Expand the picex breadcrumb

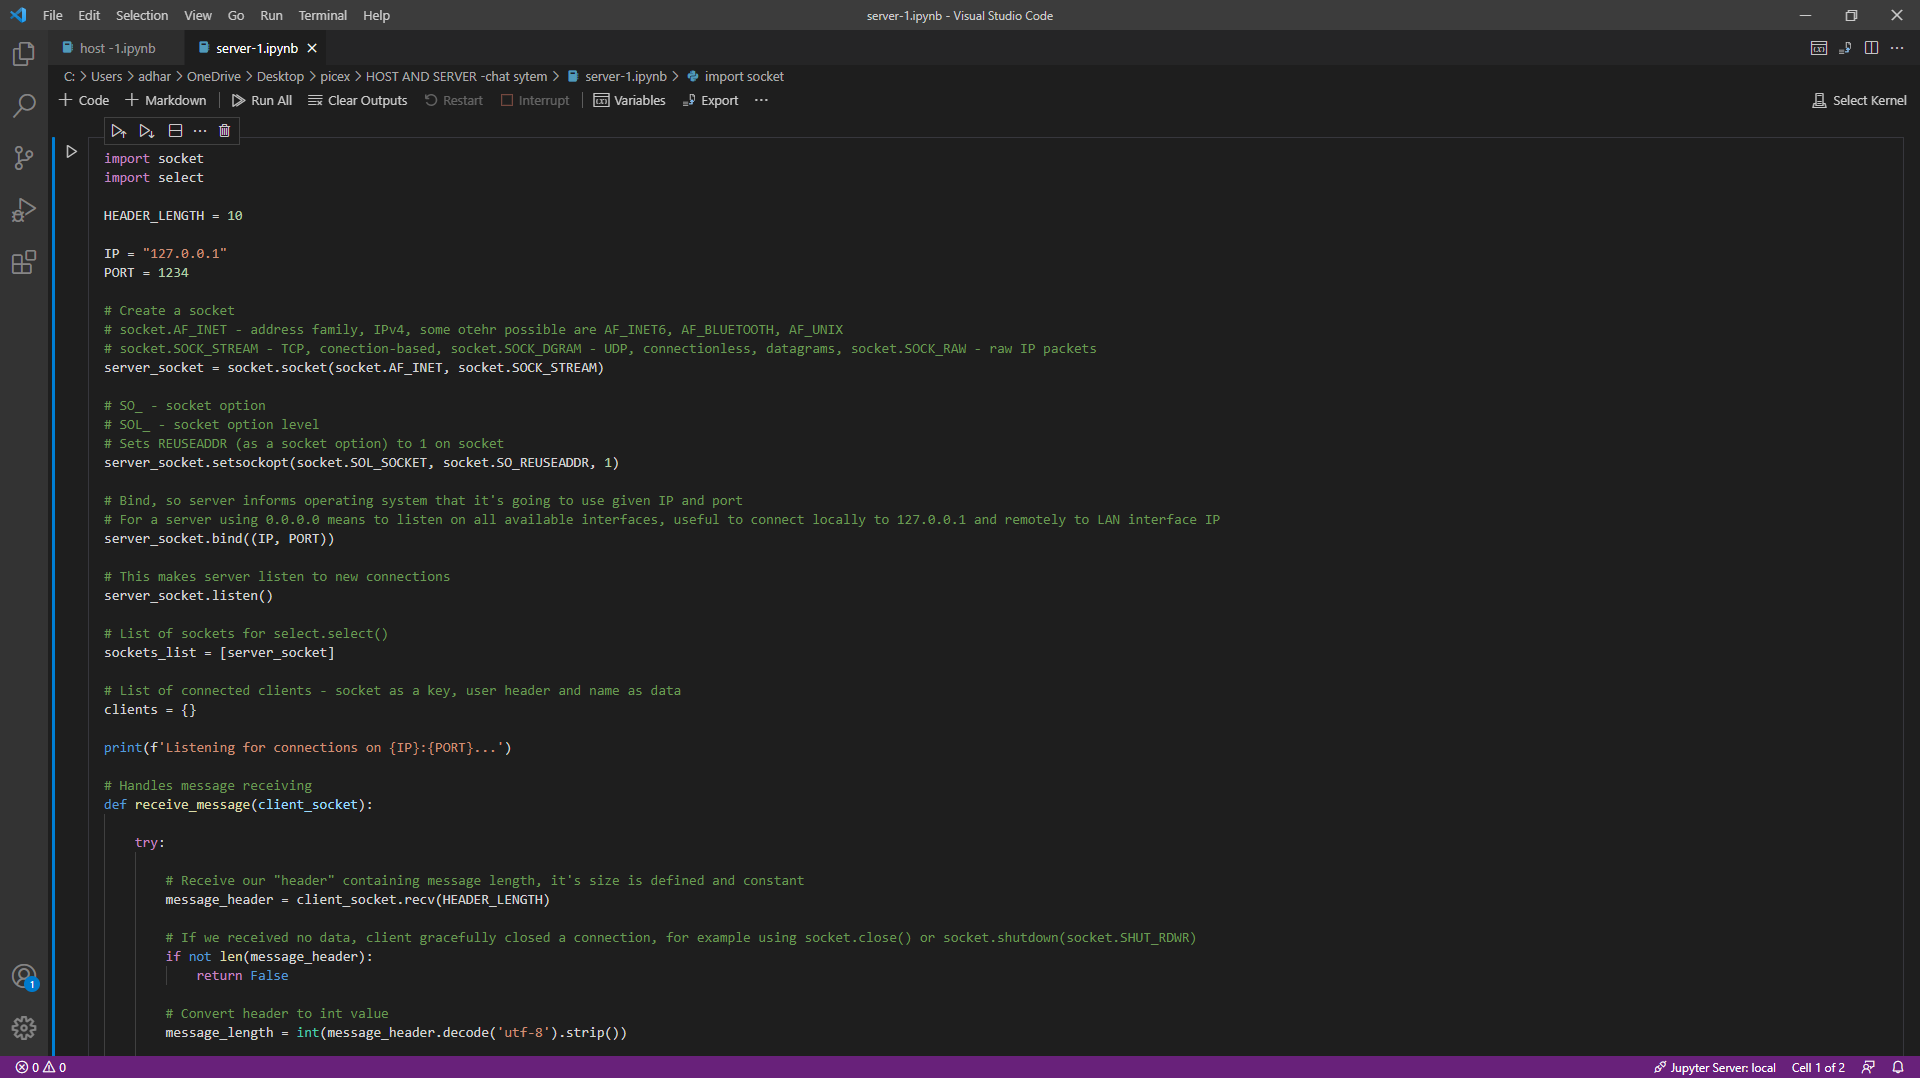coord(335,76)
